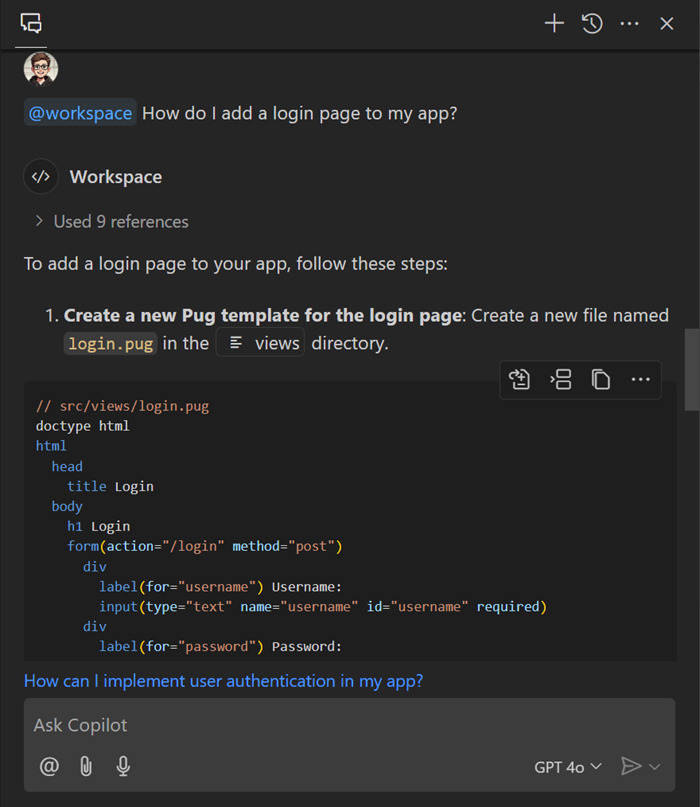The height and width of the screenshot is (807, 700).
Task: Show previous chat history
Action: click(x=591, y=23)
